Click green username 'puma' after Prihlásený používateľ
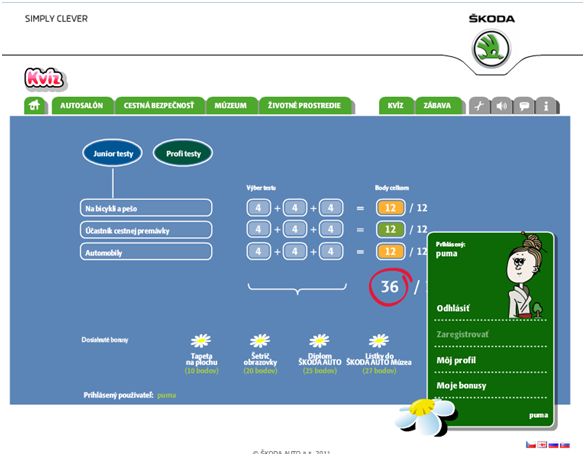The image size is (585, 456). pos(167,395)
